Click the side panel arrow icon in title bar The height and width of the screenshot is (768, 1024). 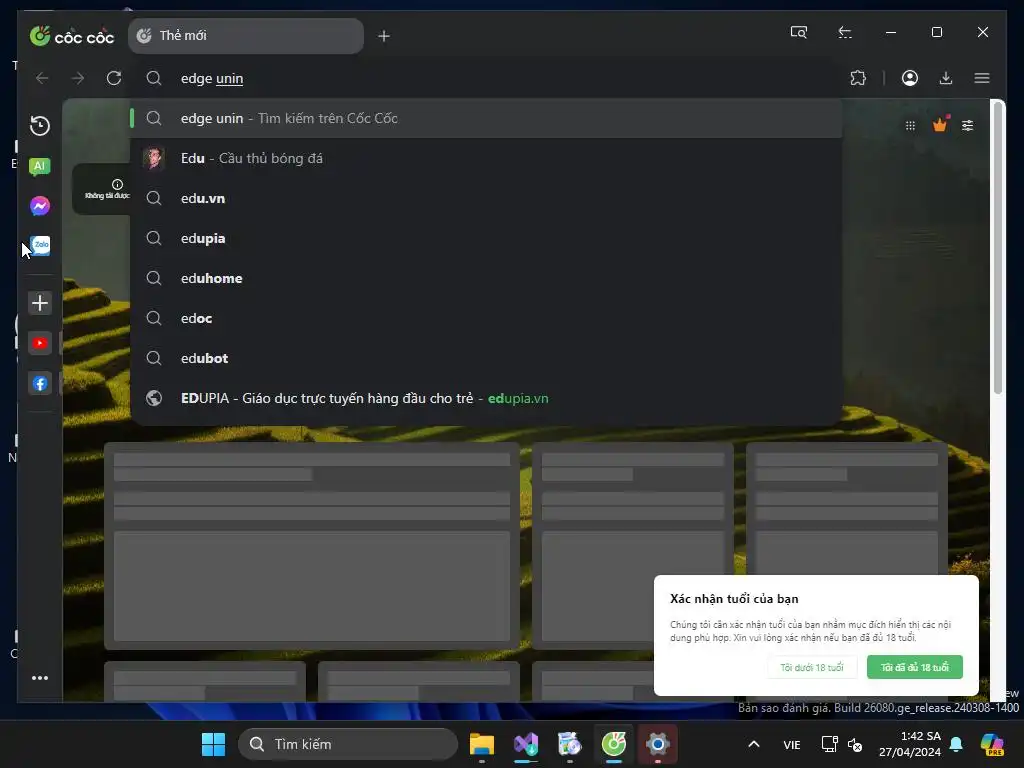[845, 32]
